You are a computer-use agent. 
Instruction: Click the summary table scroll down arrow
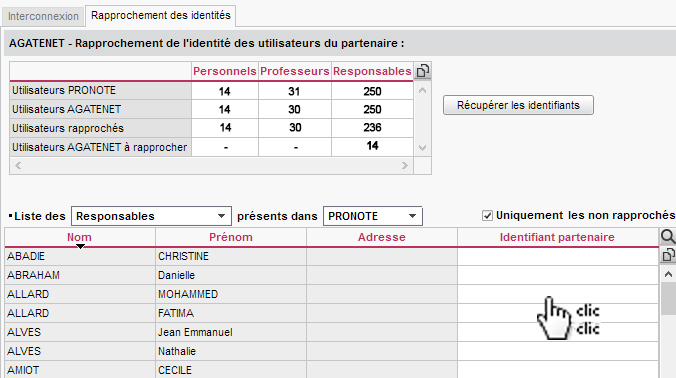coord(422,148)
